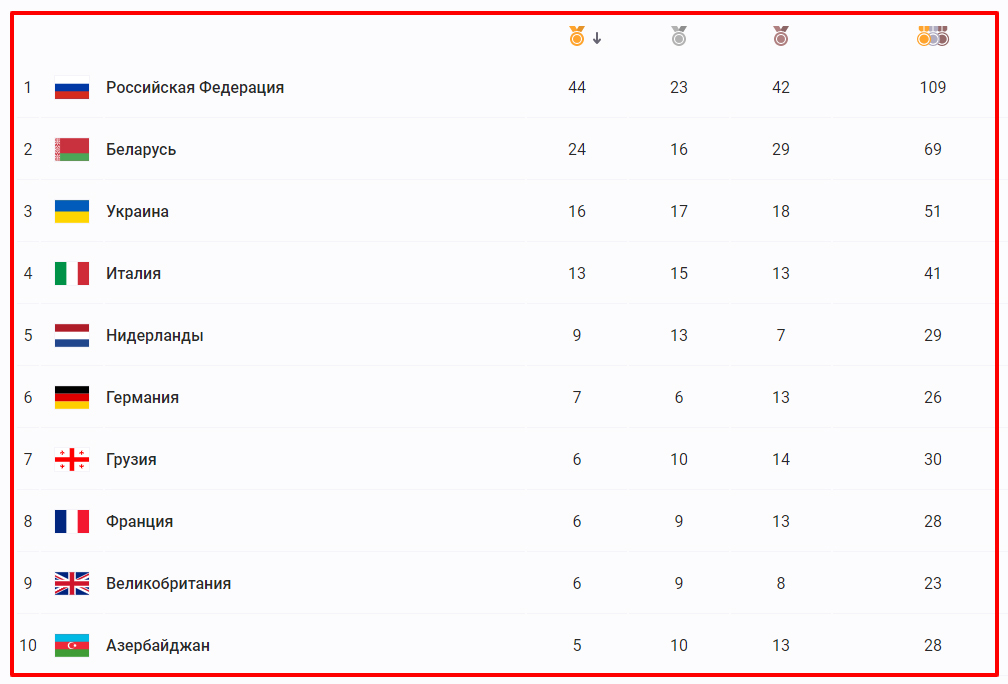Screen dimensions: 1008x684
Task: Select Азербайджан country name
Action: pyautogui.click(x=158, y=645)
